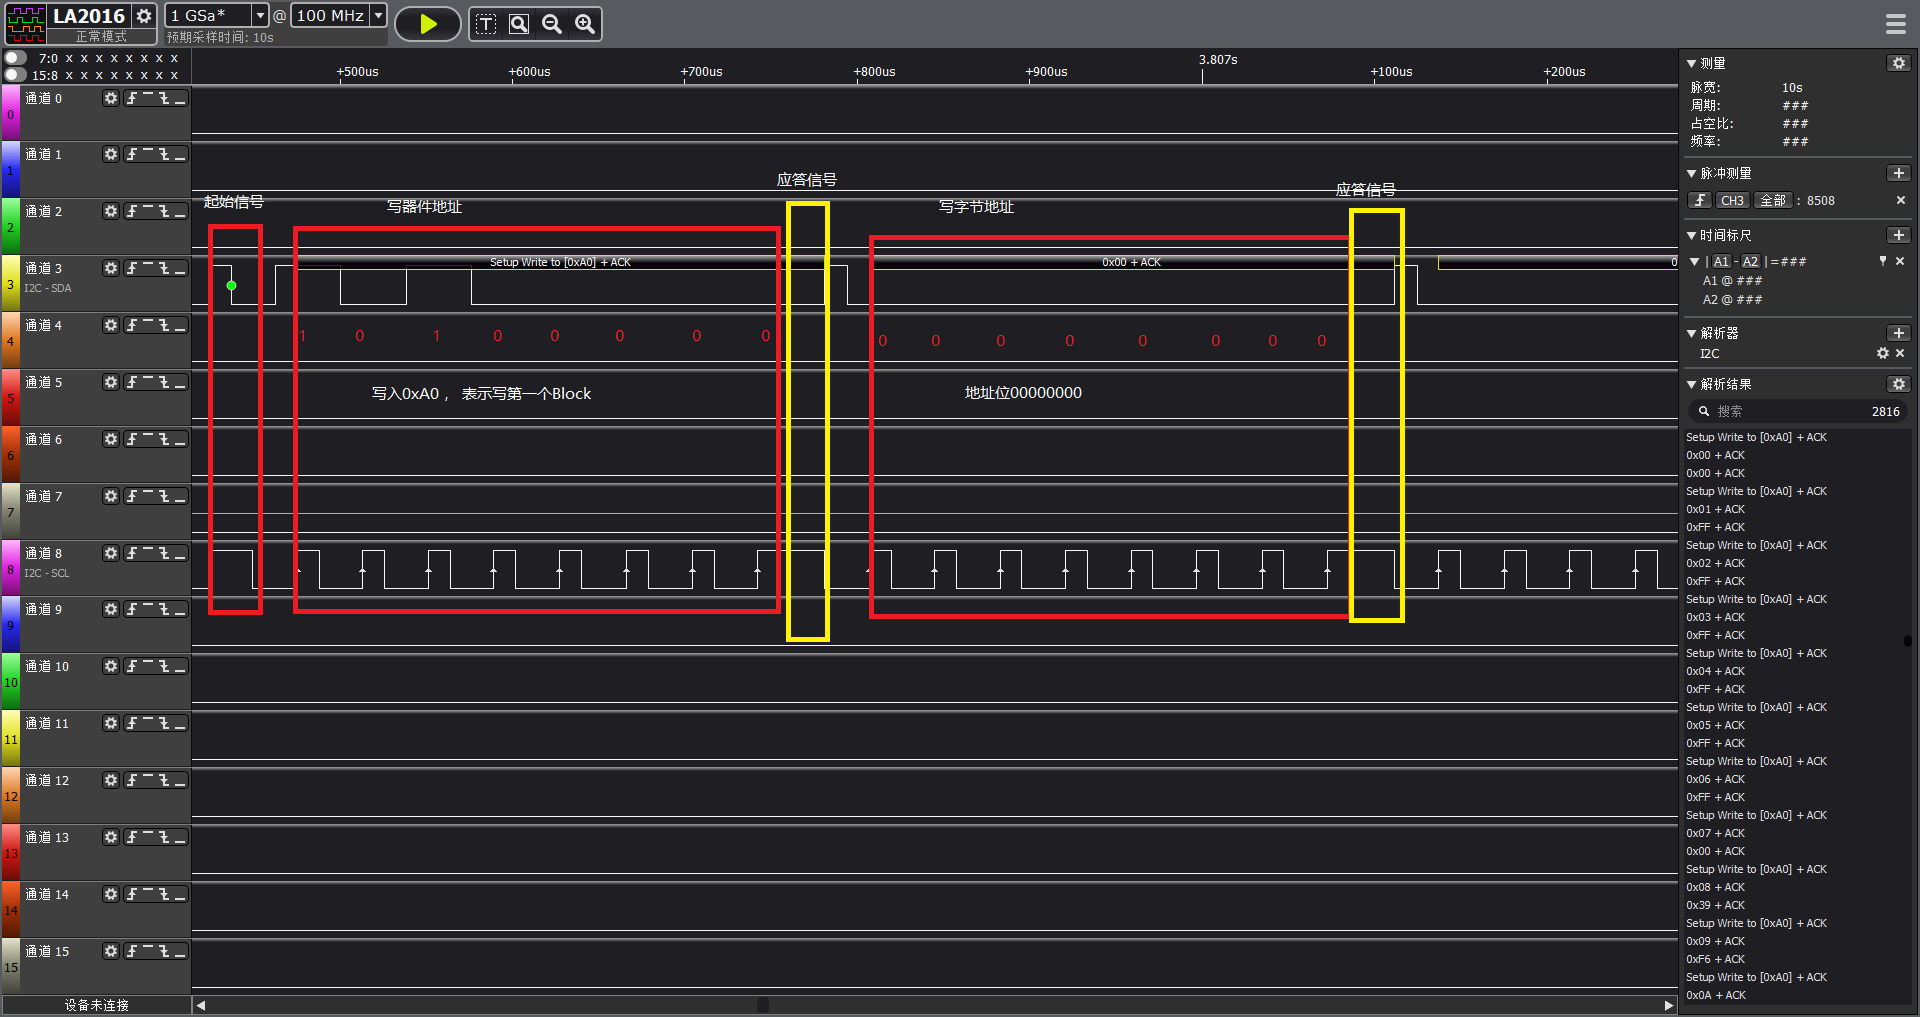Set high level trigger on 通道 14
Viewport: 1920px width, 1017px height.
click(x=148, y=894)
